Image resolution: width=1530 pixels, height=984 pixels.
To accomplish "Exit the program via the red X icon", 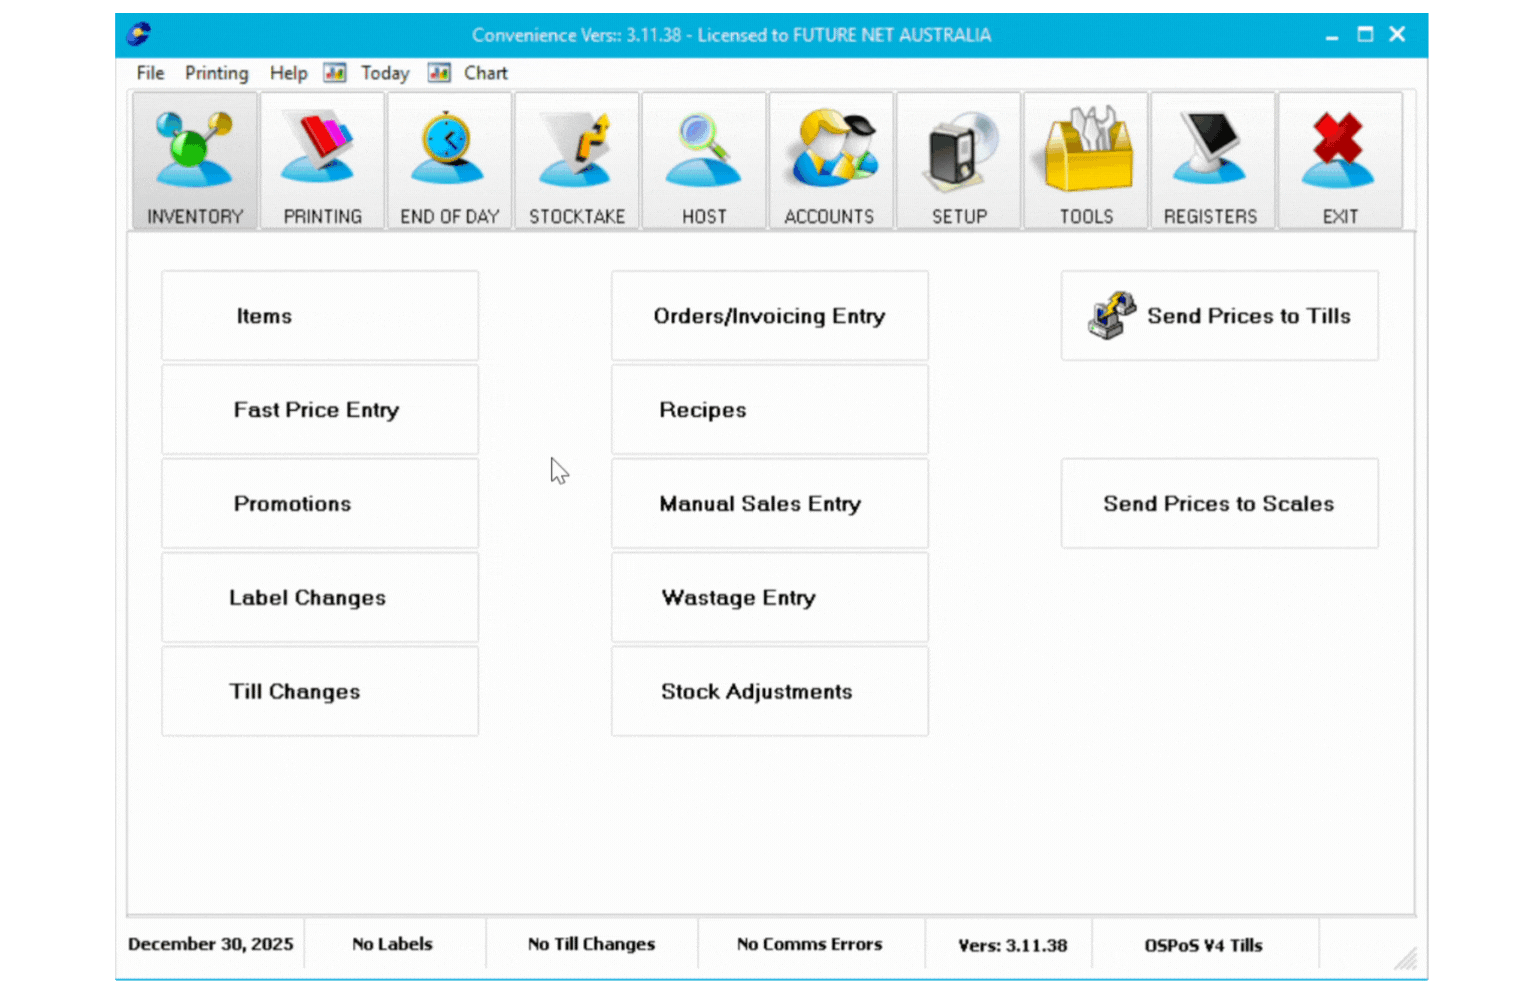I will pos(1339,160).
